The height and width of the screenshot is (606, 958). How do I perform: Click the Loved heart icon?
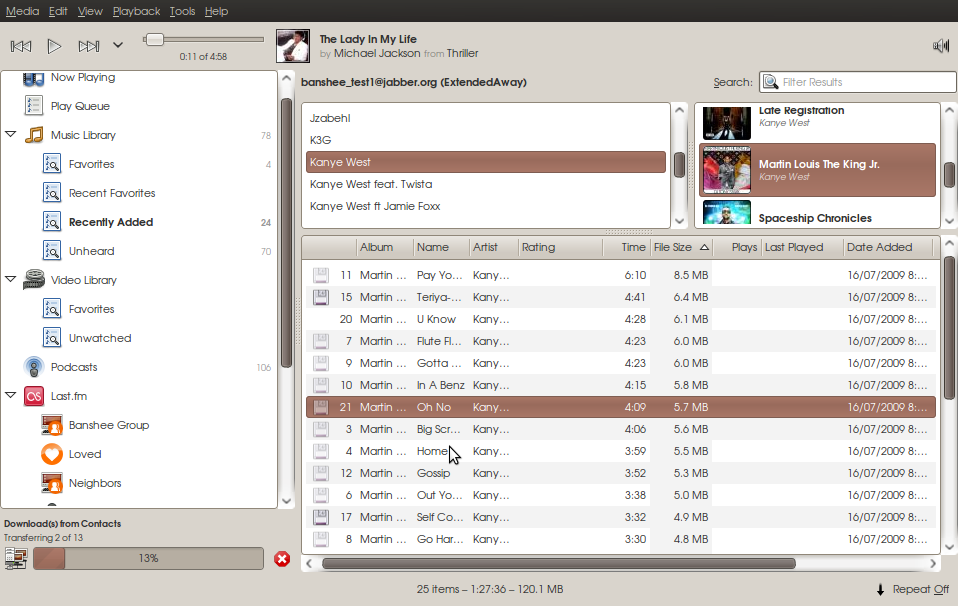tap(52, 454)
